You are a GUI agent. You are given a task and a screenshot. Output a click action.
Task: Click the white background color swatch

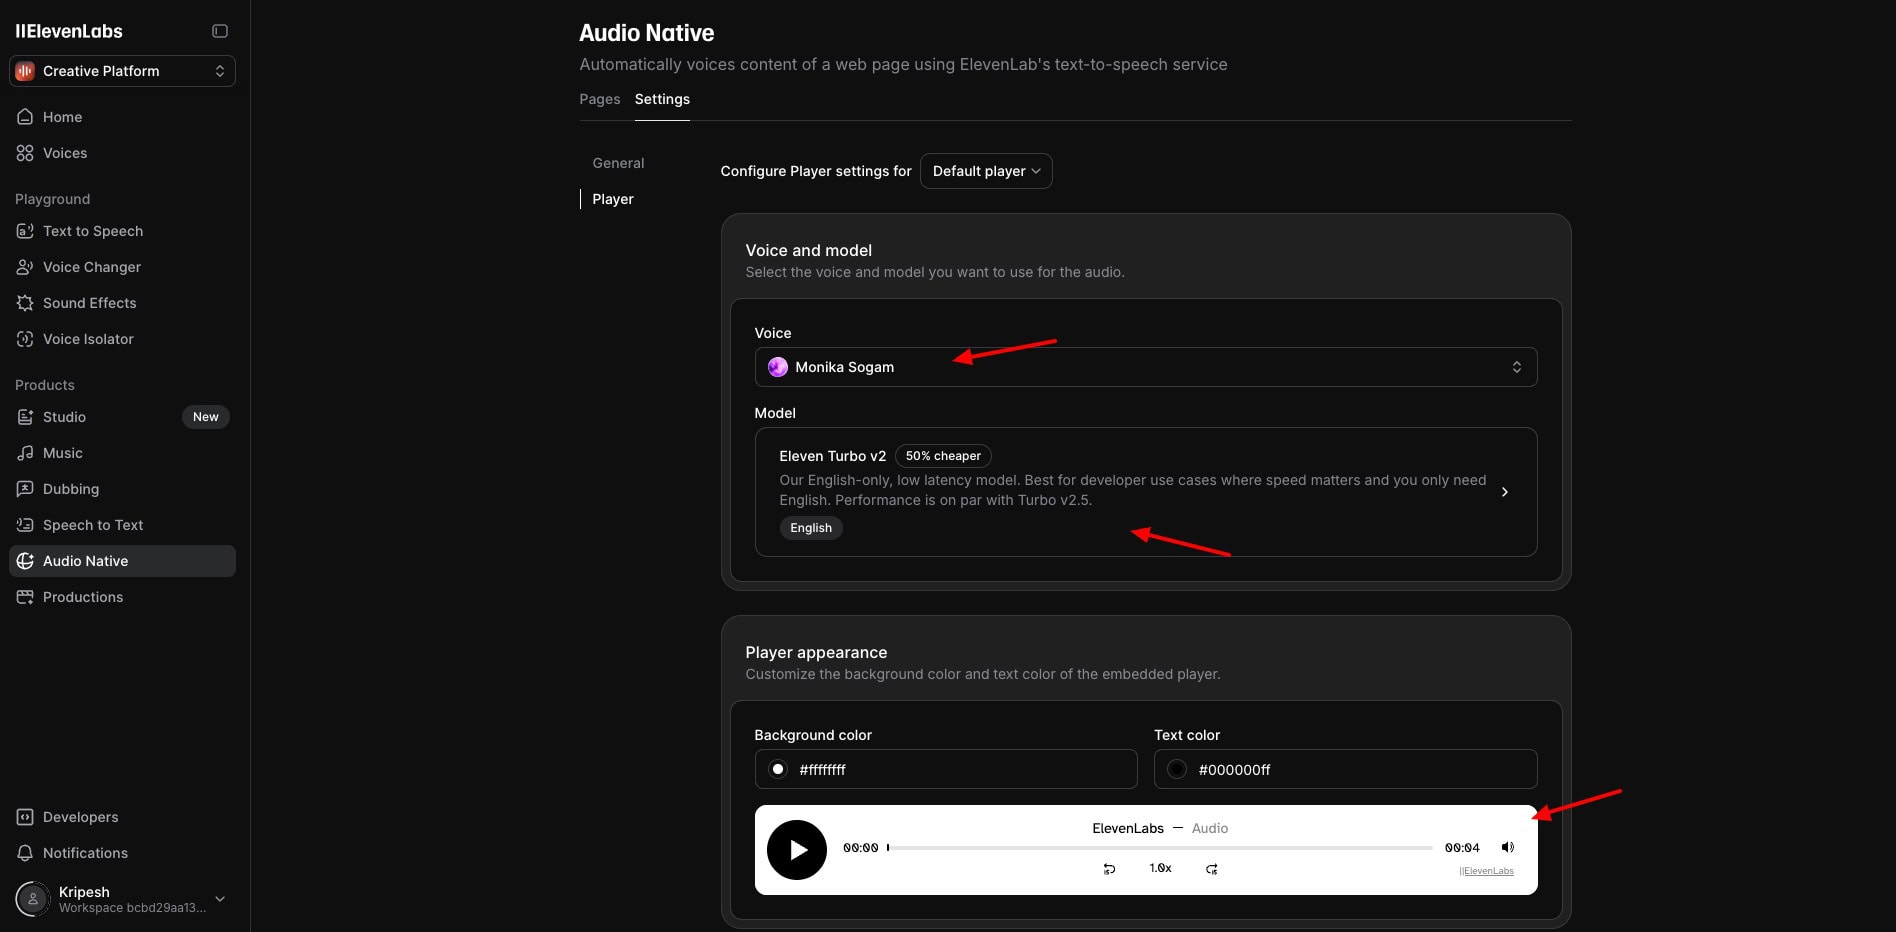[777, 769]
